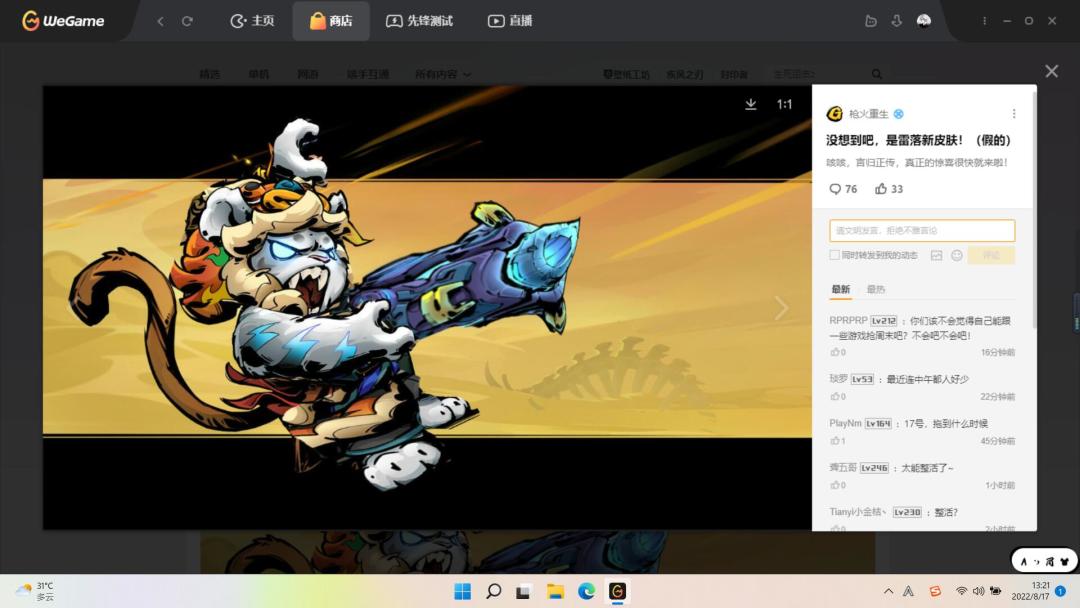Click the WeGame logo
Screen dimensions: 1080x608
pyautogui.click(x=63, y=21)
